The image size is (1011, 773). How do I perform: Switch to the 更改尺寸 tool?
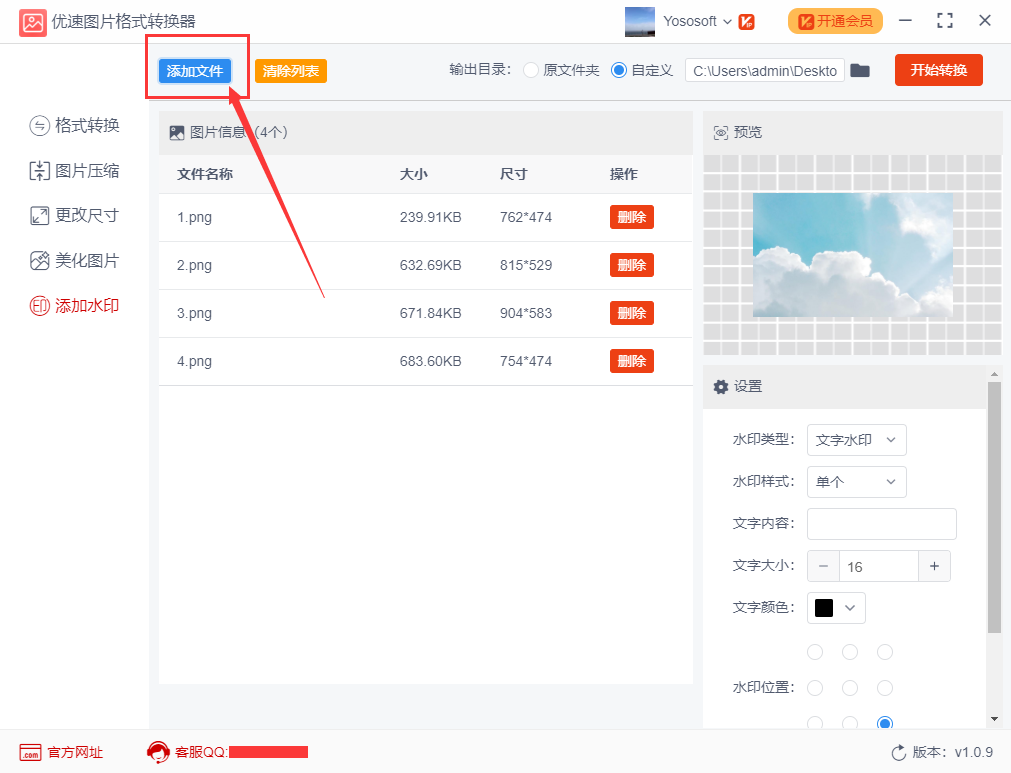(x=75, y=215)
